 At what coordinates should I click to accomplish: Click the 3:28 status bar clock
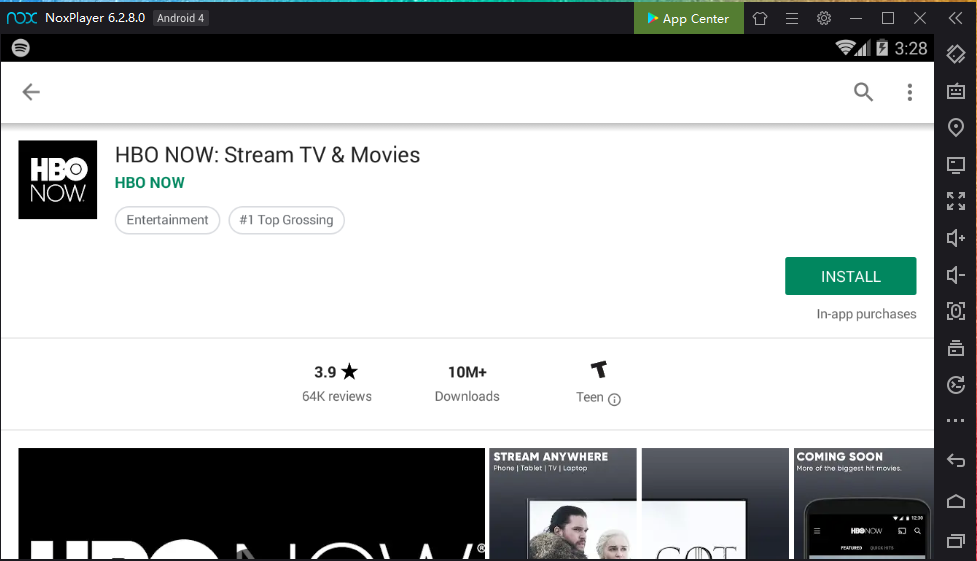[911, 49]
